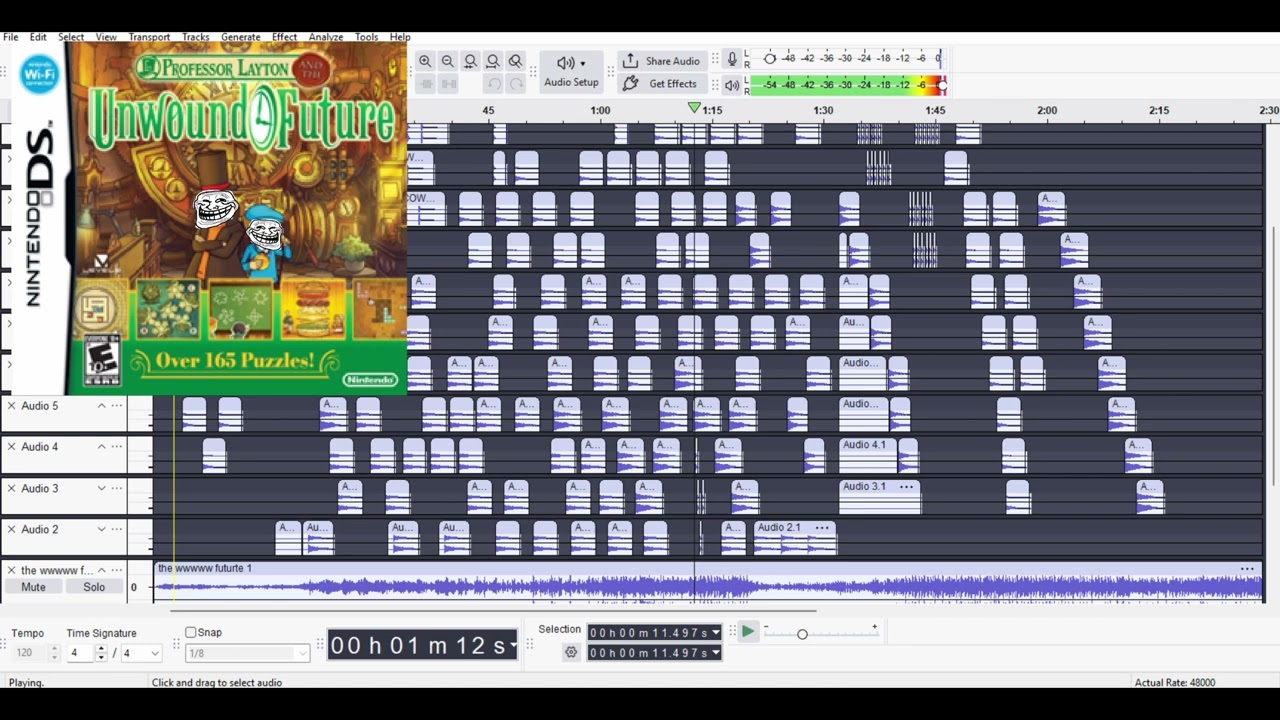Adjust the playback speed slider

point(802,633)
